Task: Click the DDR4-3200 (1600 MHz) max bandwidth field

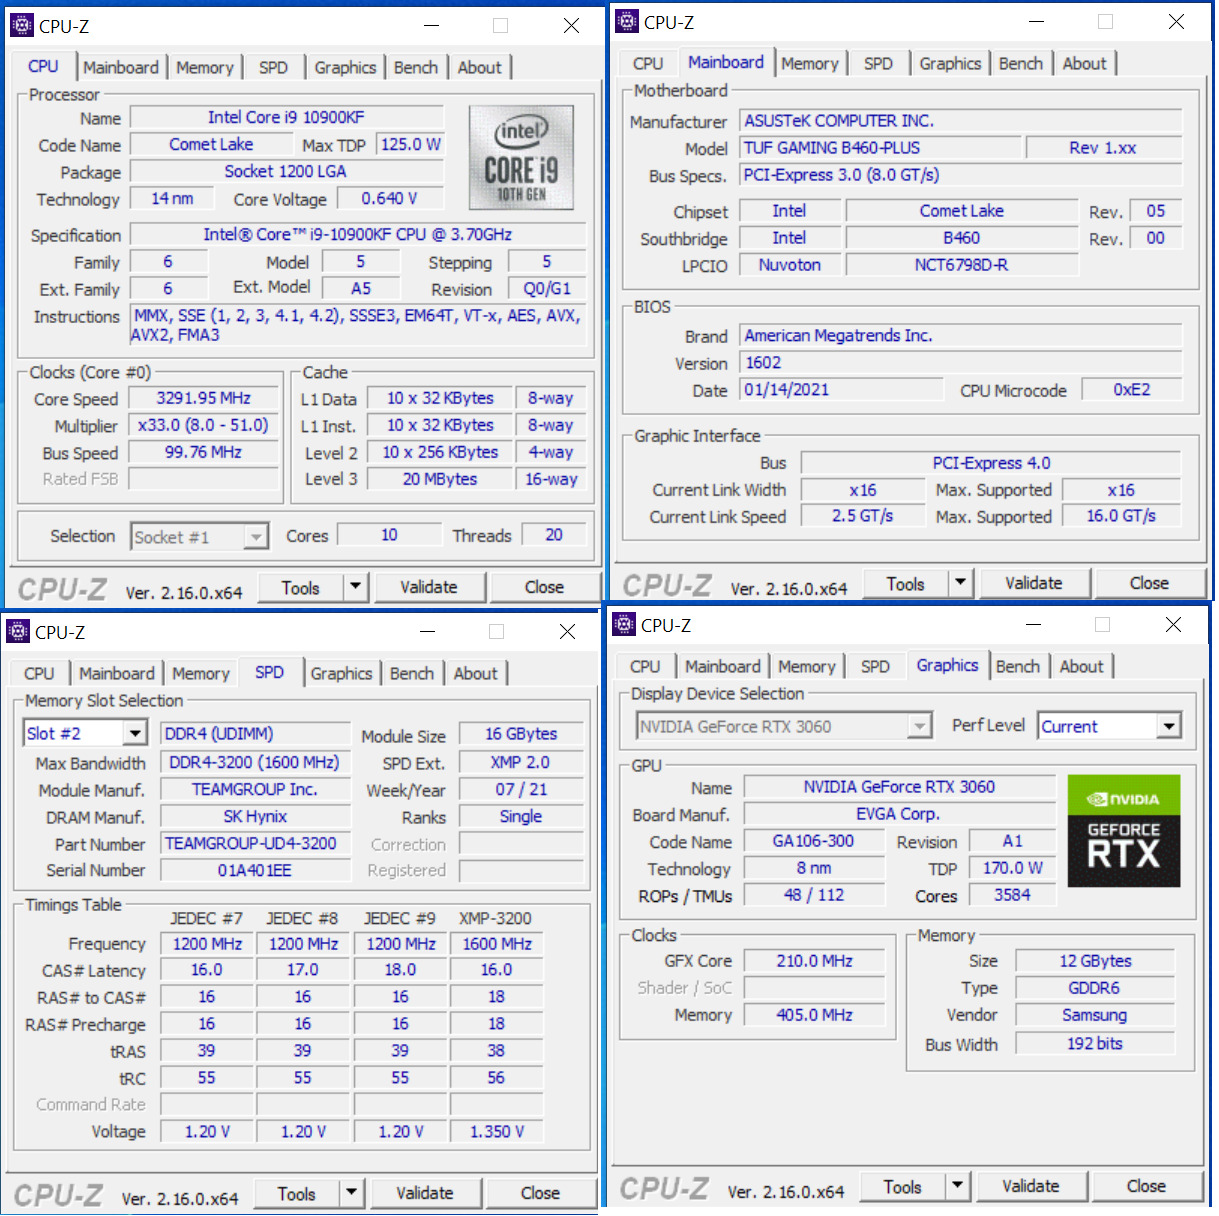Action: (255, 762)
